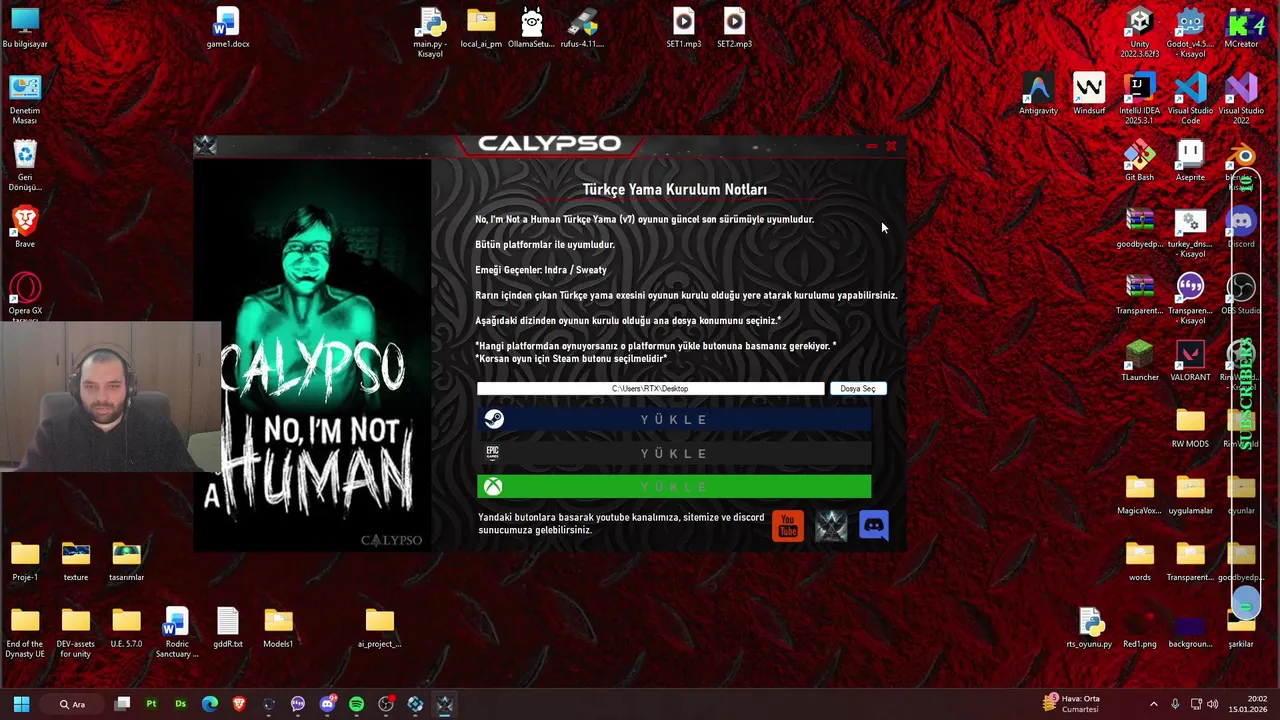
Task: Open the Hava: Orta weather widget
Action: tap(1073, 704)
